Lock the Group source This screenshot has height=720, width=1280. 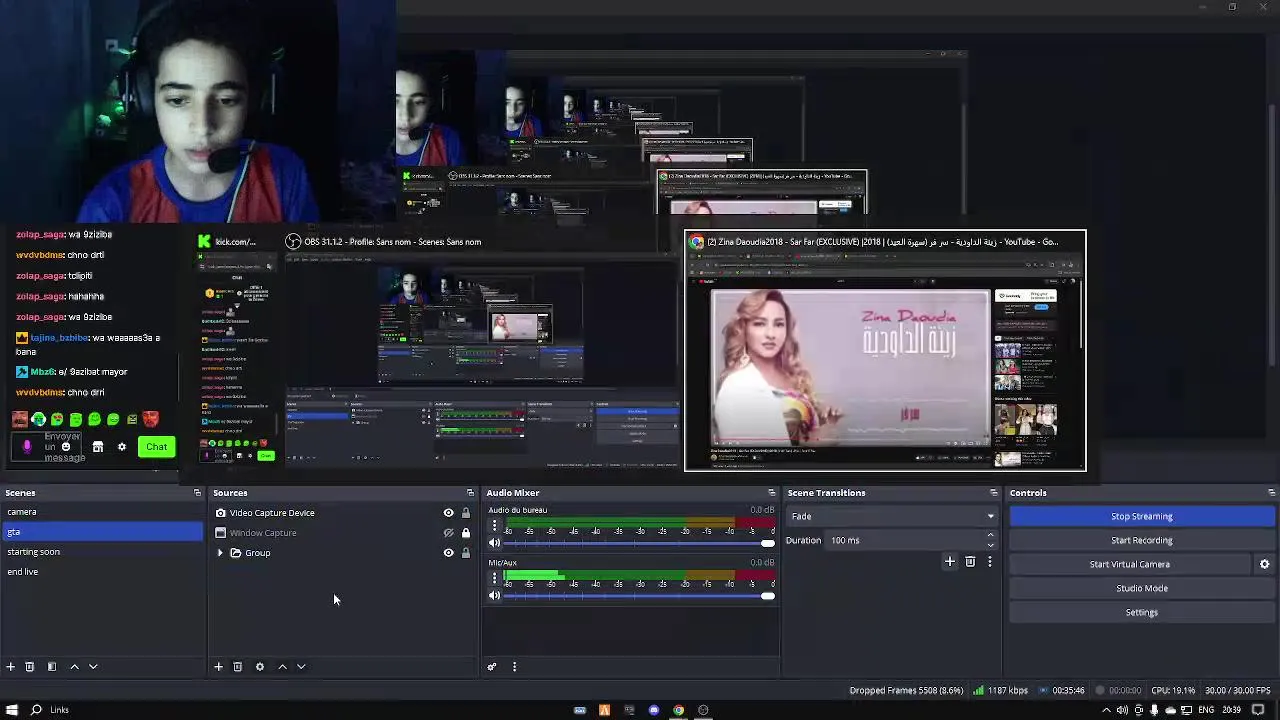pos(465,553)
